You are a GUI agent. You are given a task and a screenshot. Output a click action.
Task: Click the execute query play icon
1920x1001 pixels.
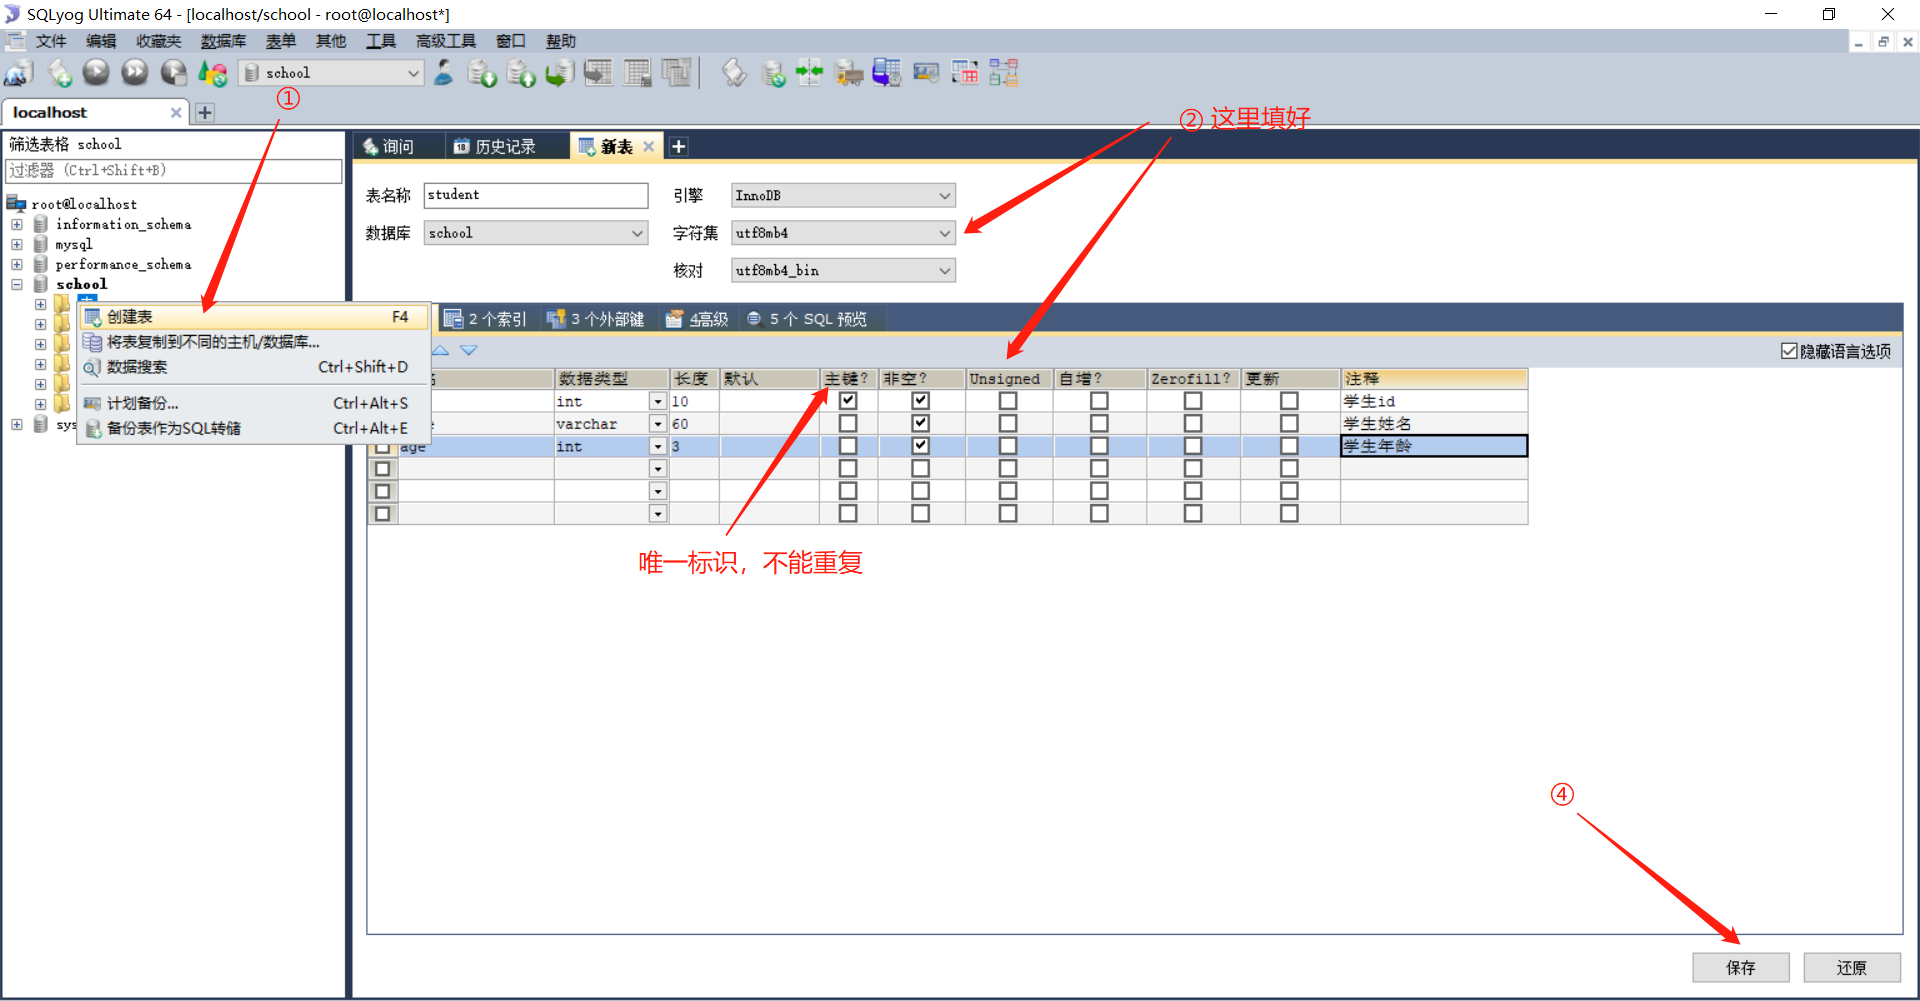pos(96,73)
